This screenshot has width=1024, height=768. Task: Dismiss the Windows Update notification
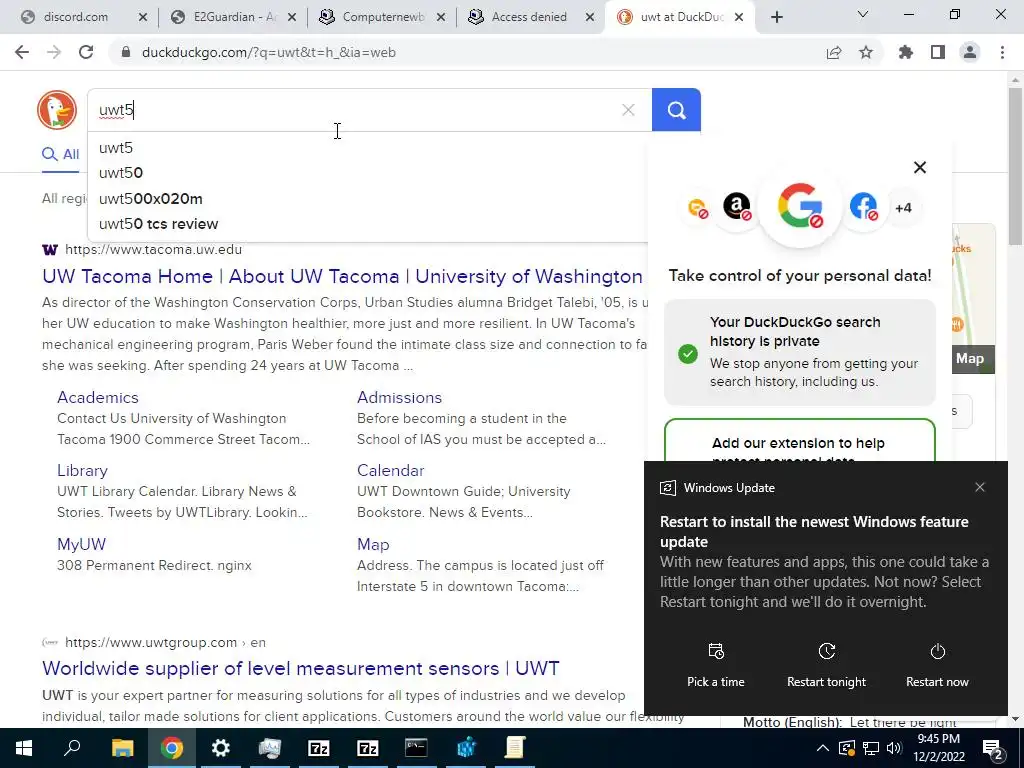980,487
